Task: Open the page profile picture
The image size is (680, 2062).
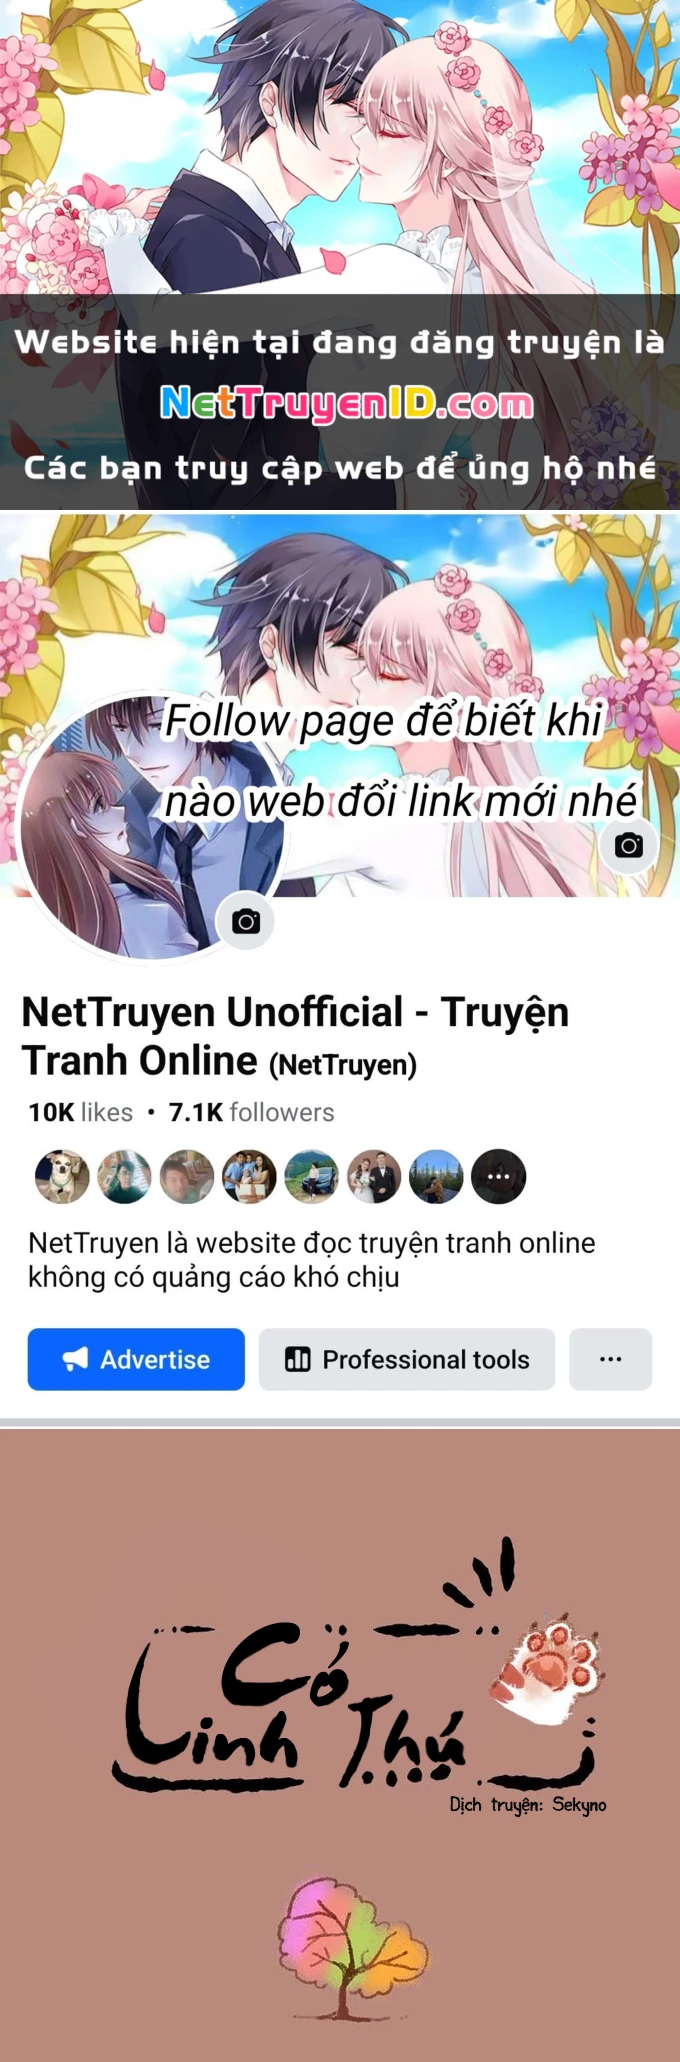Action: pos(150,828)
